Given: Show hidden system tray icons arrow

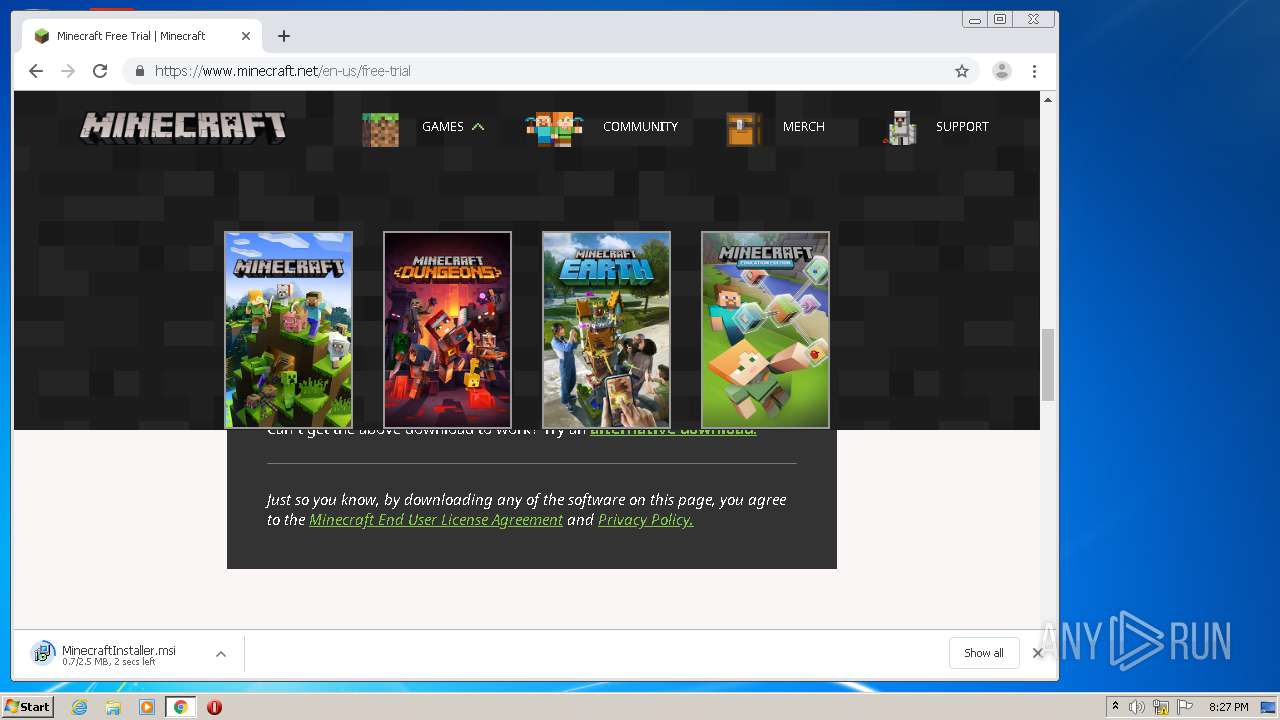Looking at the screenshot, I should click(1115, 707).
